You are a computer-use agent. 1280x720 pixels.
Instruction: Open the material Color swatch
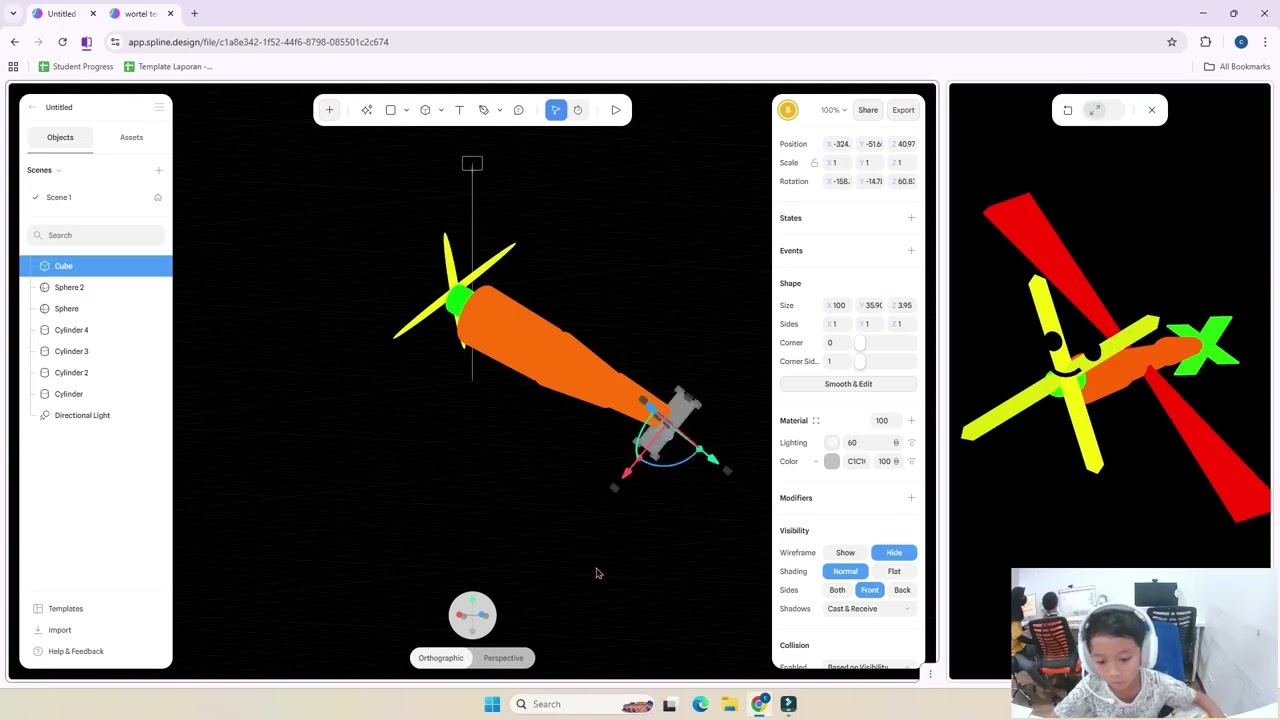pos(832,461)
